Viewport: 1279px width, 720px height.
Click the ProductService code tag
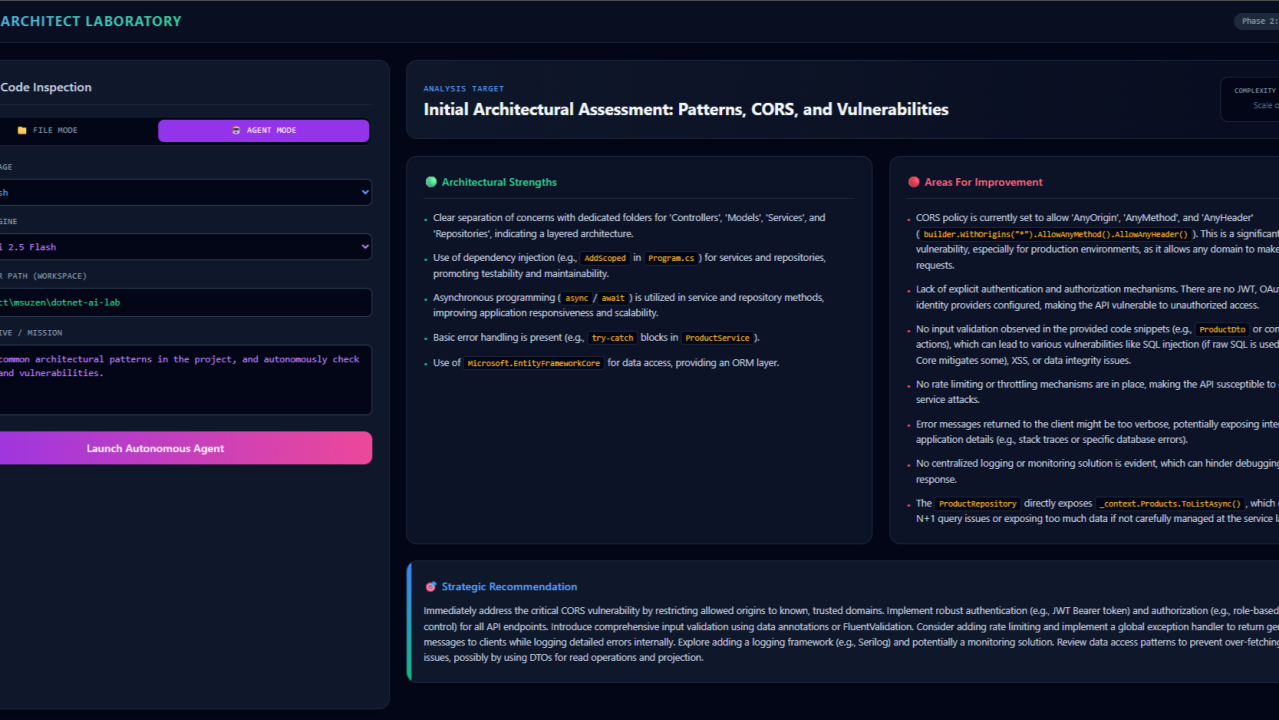tap(718, 338)
